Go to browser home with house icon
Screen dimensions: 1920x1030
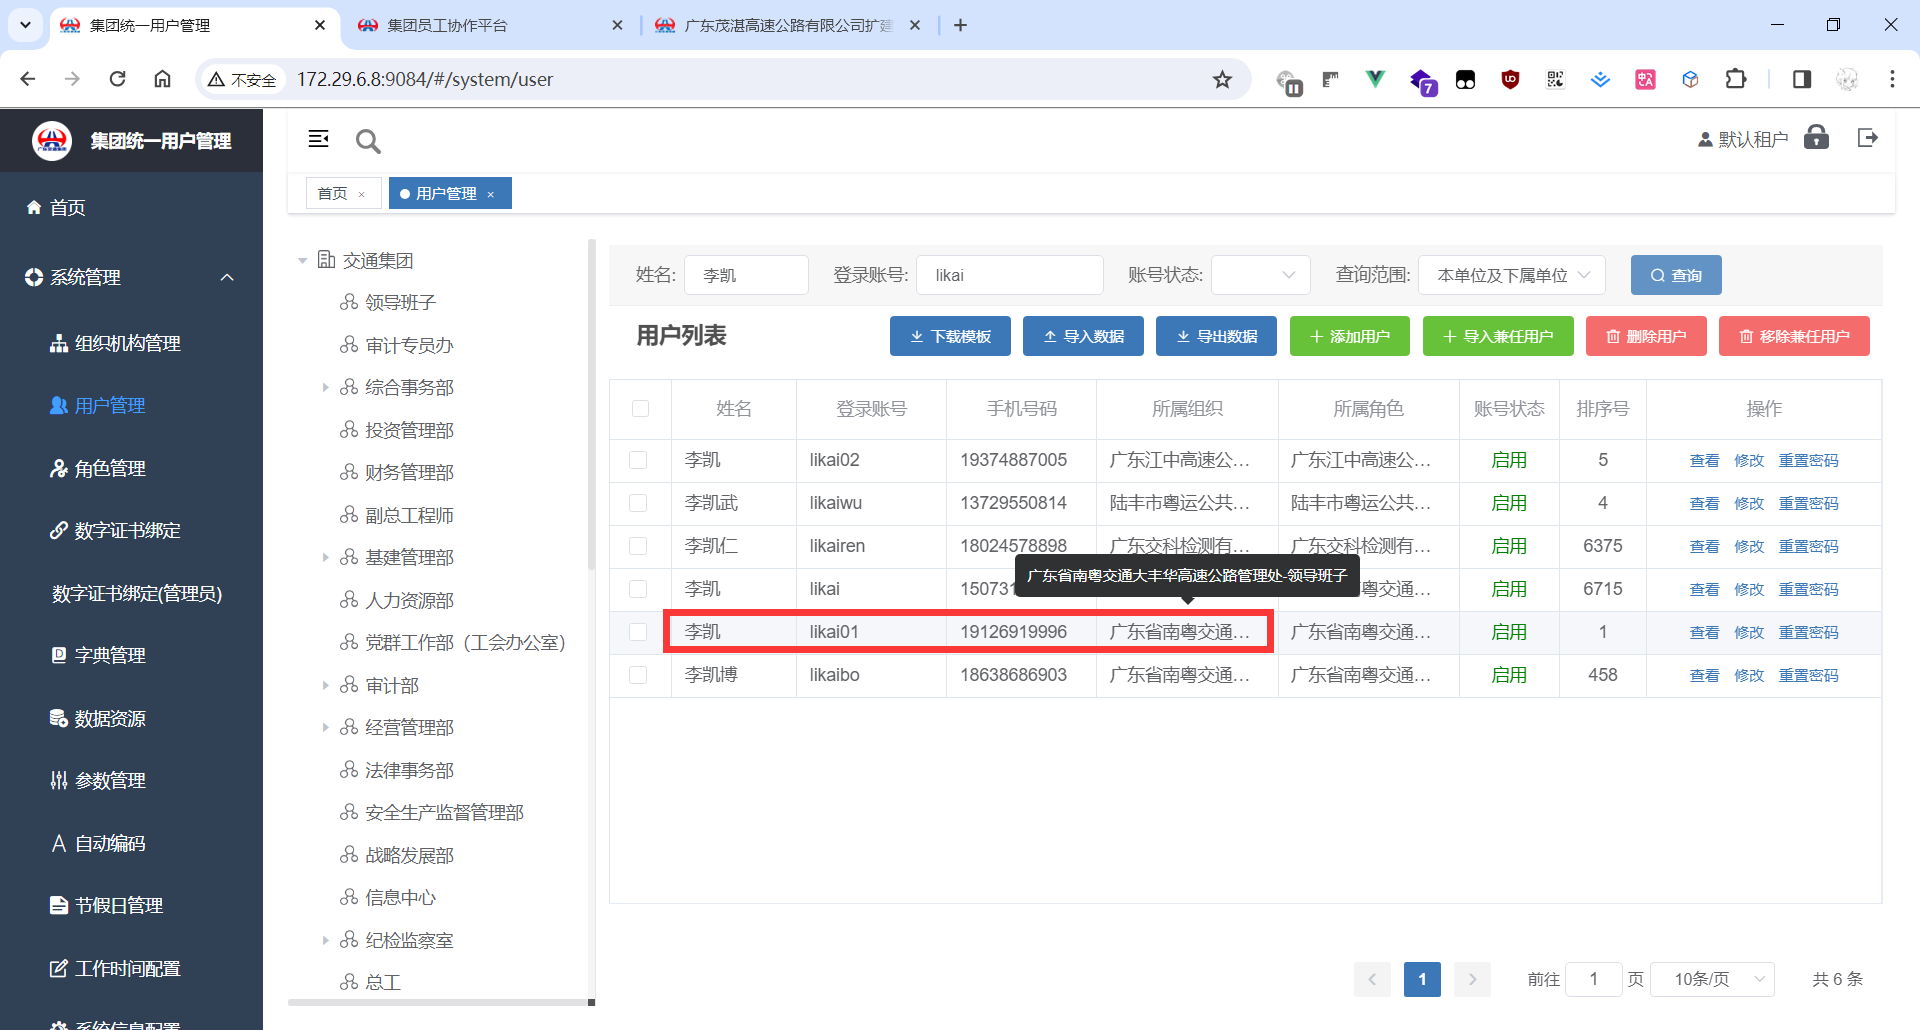pyautogui.click(x=162, y=79)
